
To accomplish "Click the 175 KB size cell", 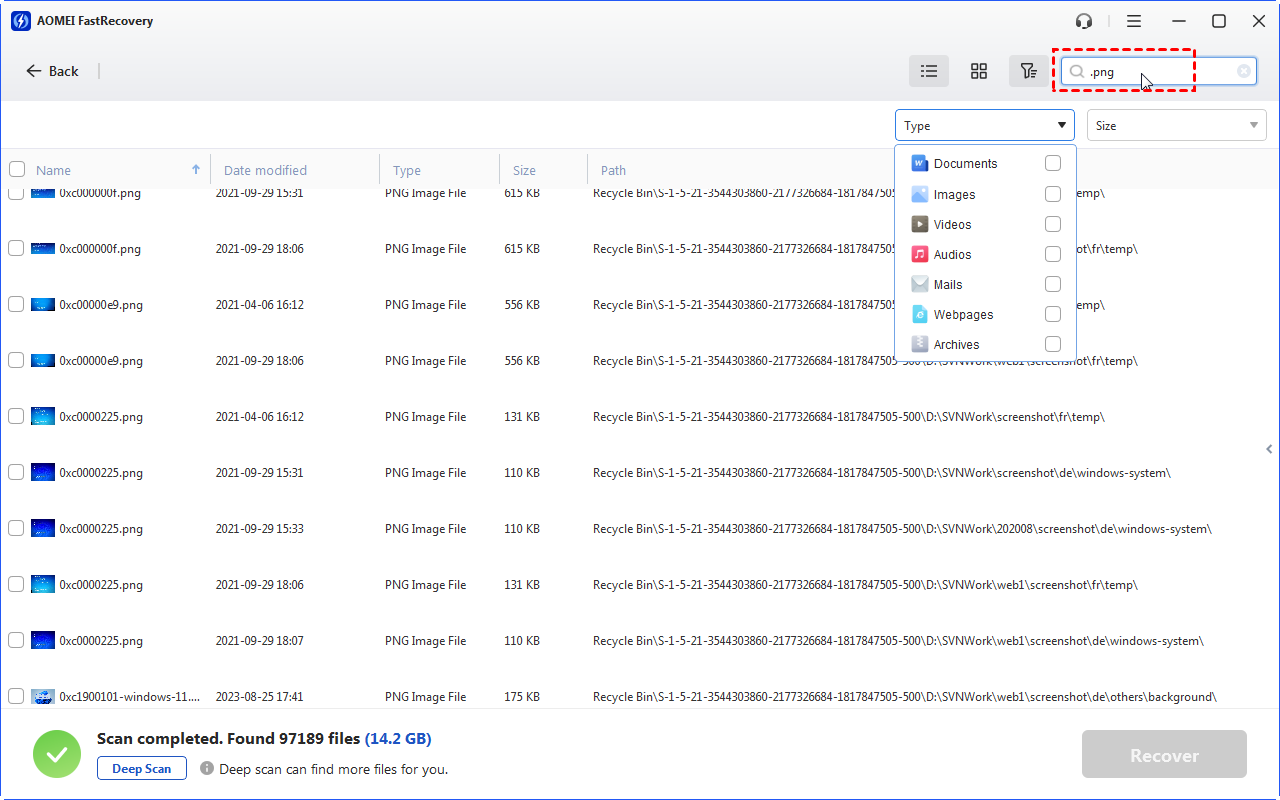I will click(522, 697).
